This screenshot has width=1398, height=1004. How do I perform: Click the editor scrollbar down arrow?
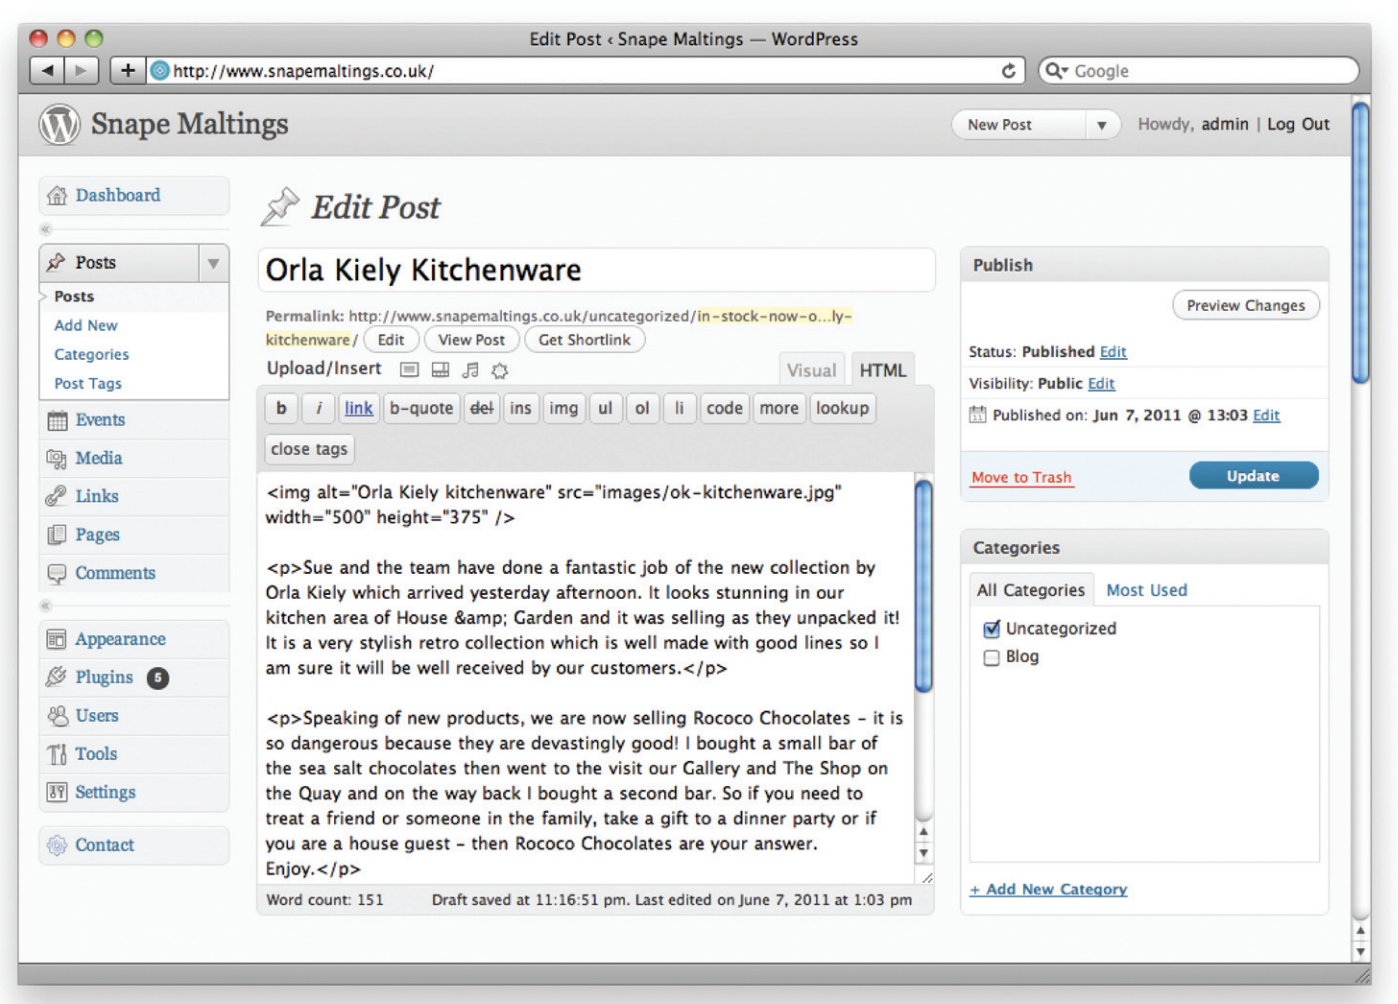coord(924,854)
